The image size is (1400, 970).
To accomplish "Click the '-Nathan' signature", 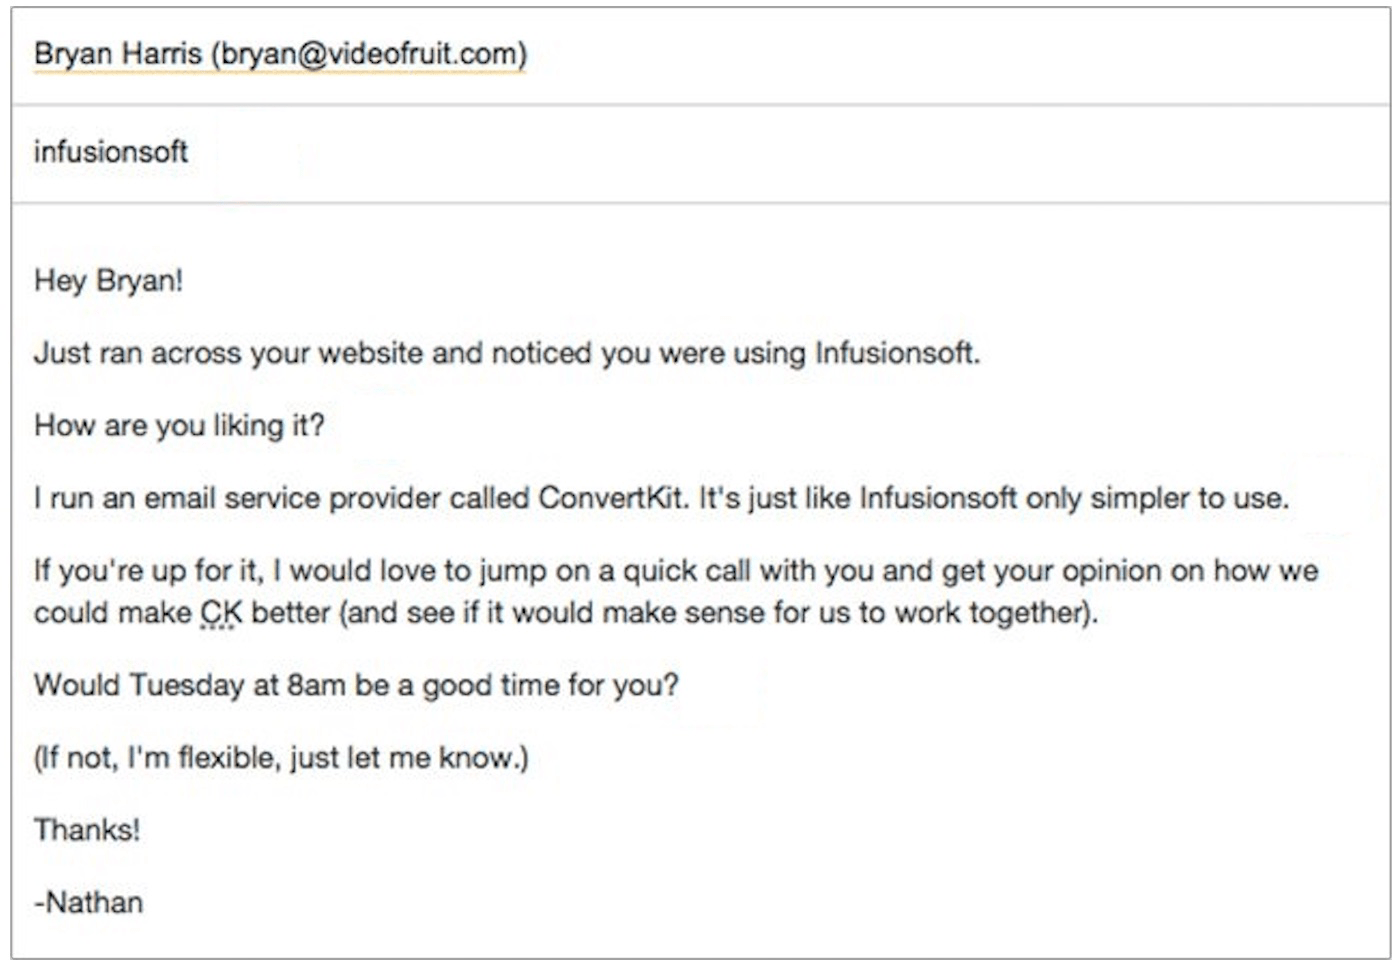I will coord(88,902).
